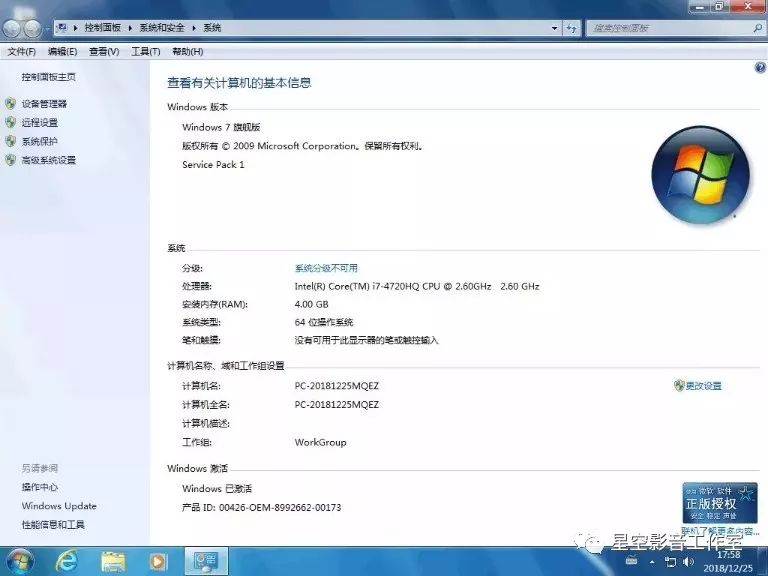Expand the arrow after 系统和安全 breadcrumb
The width and height of the screenshot is (768, 576).
coord(194,28)
